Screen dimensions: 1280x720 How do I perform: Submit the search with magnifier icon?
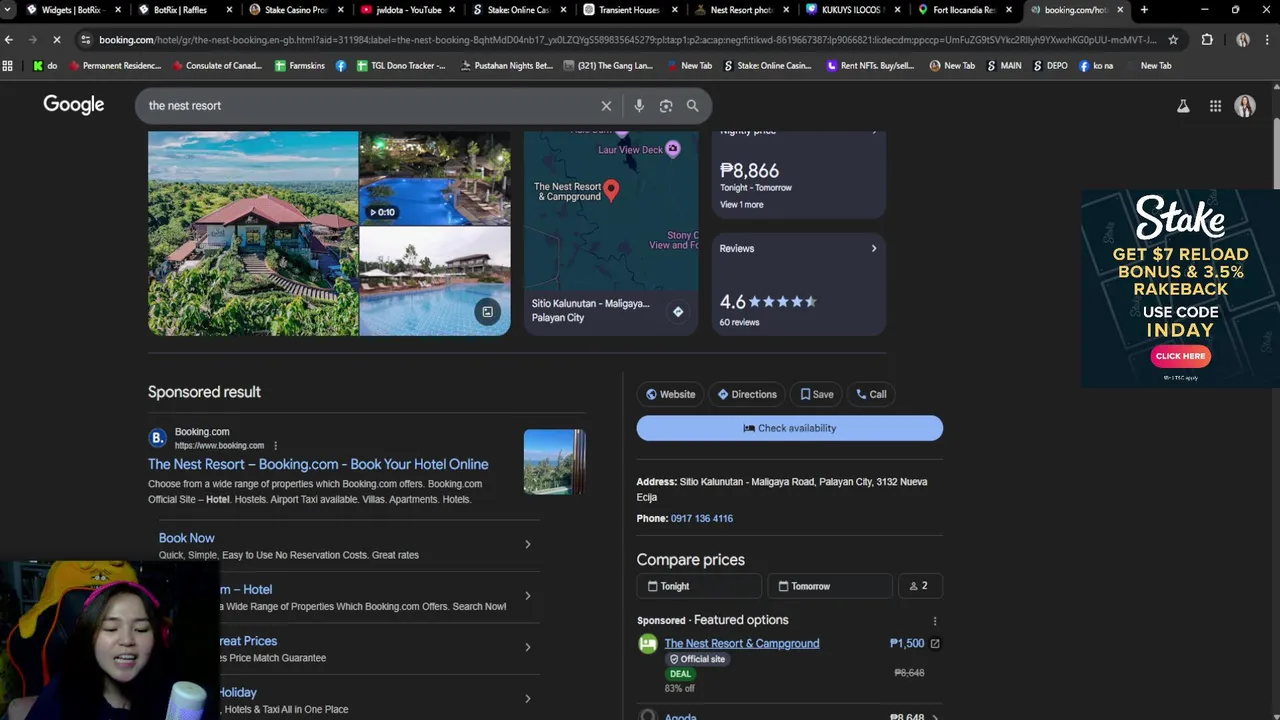(692, 105)
